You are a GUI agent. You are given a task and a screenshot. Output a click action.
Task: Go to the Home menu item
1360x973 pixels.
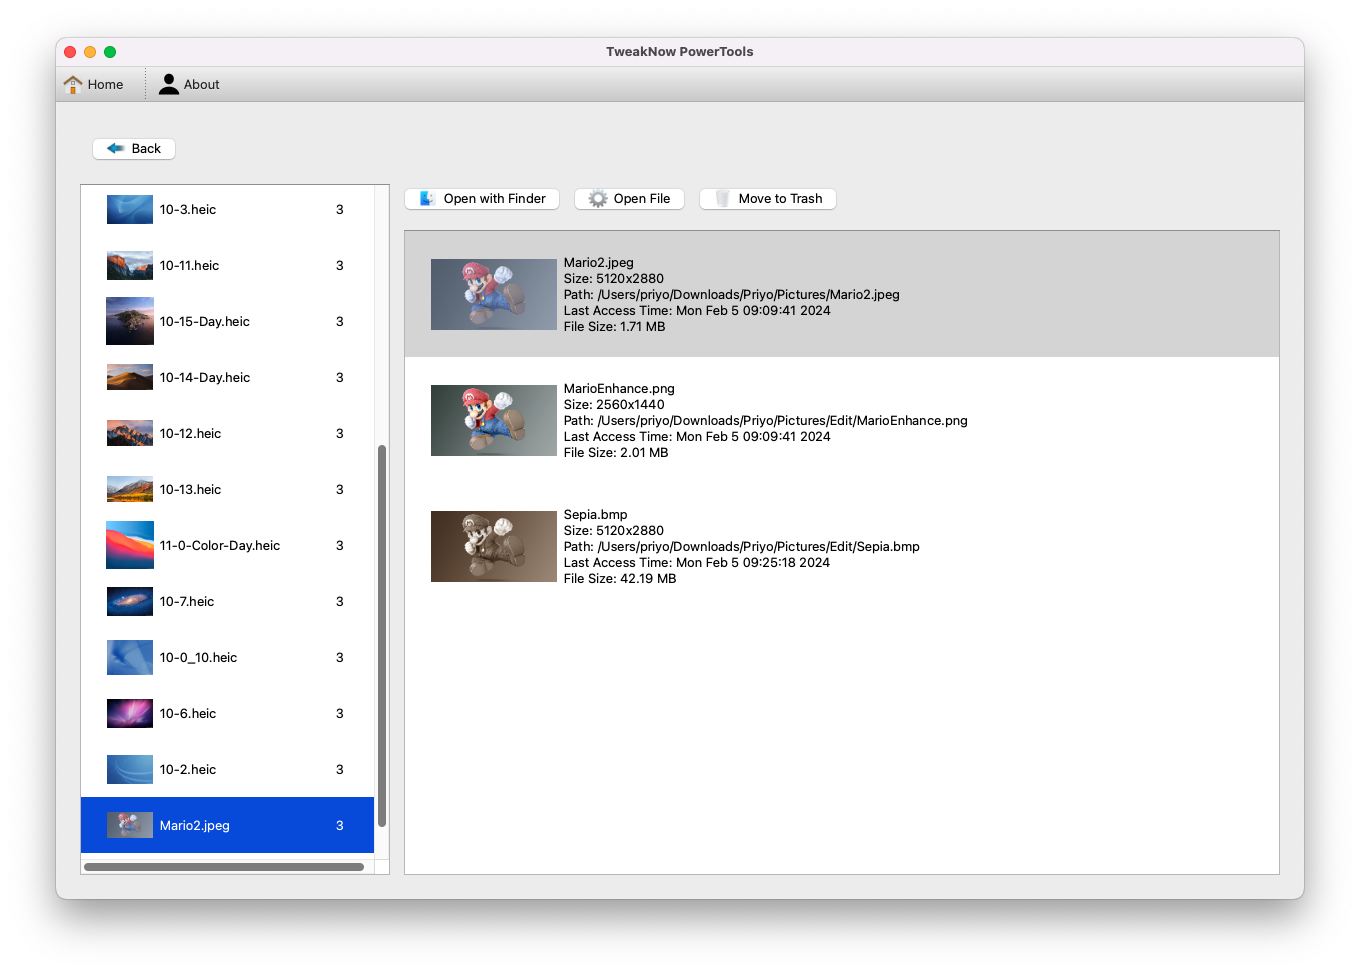point(105,85)
